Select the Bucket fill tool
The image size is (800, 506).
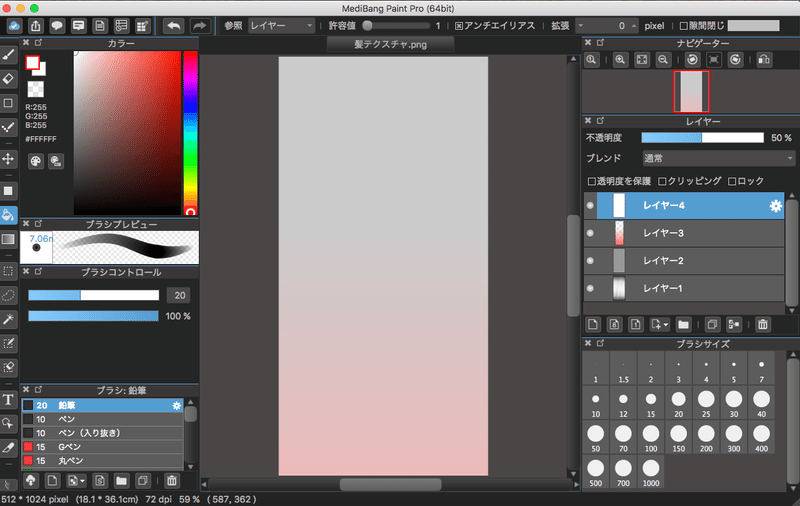tap(8, 215)
